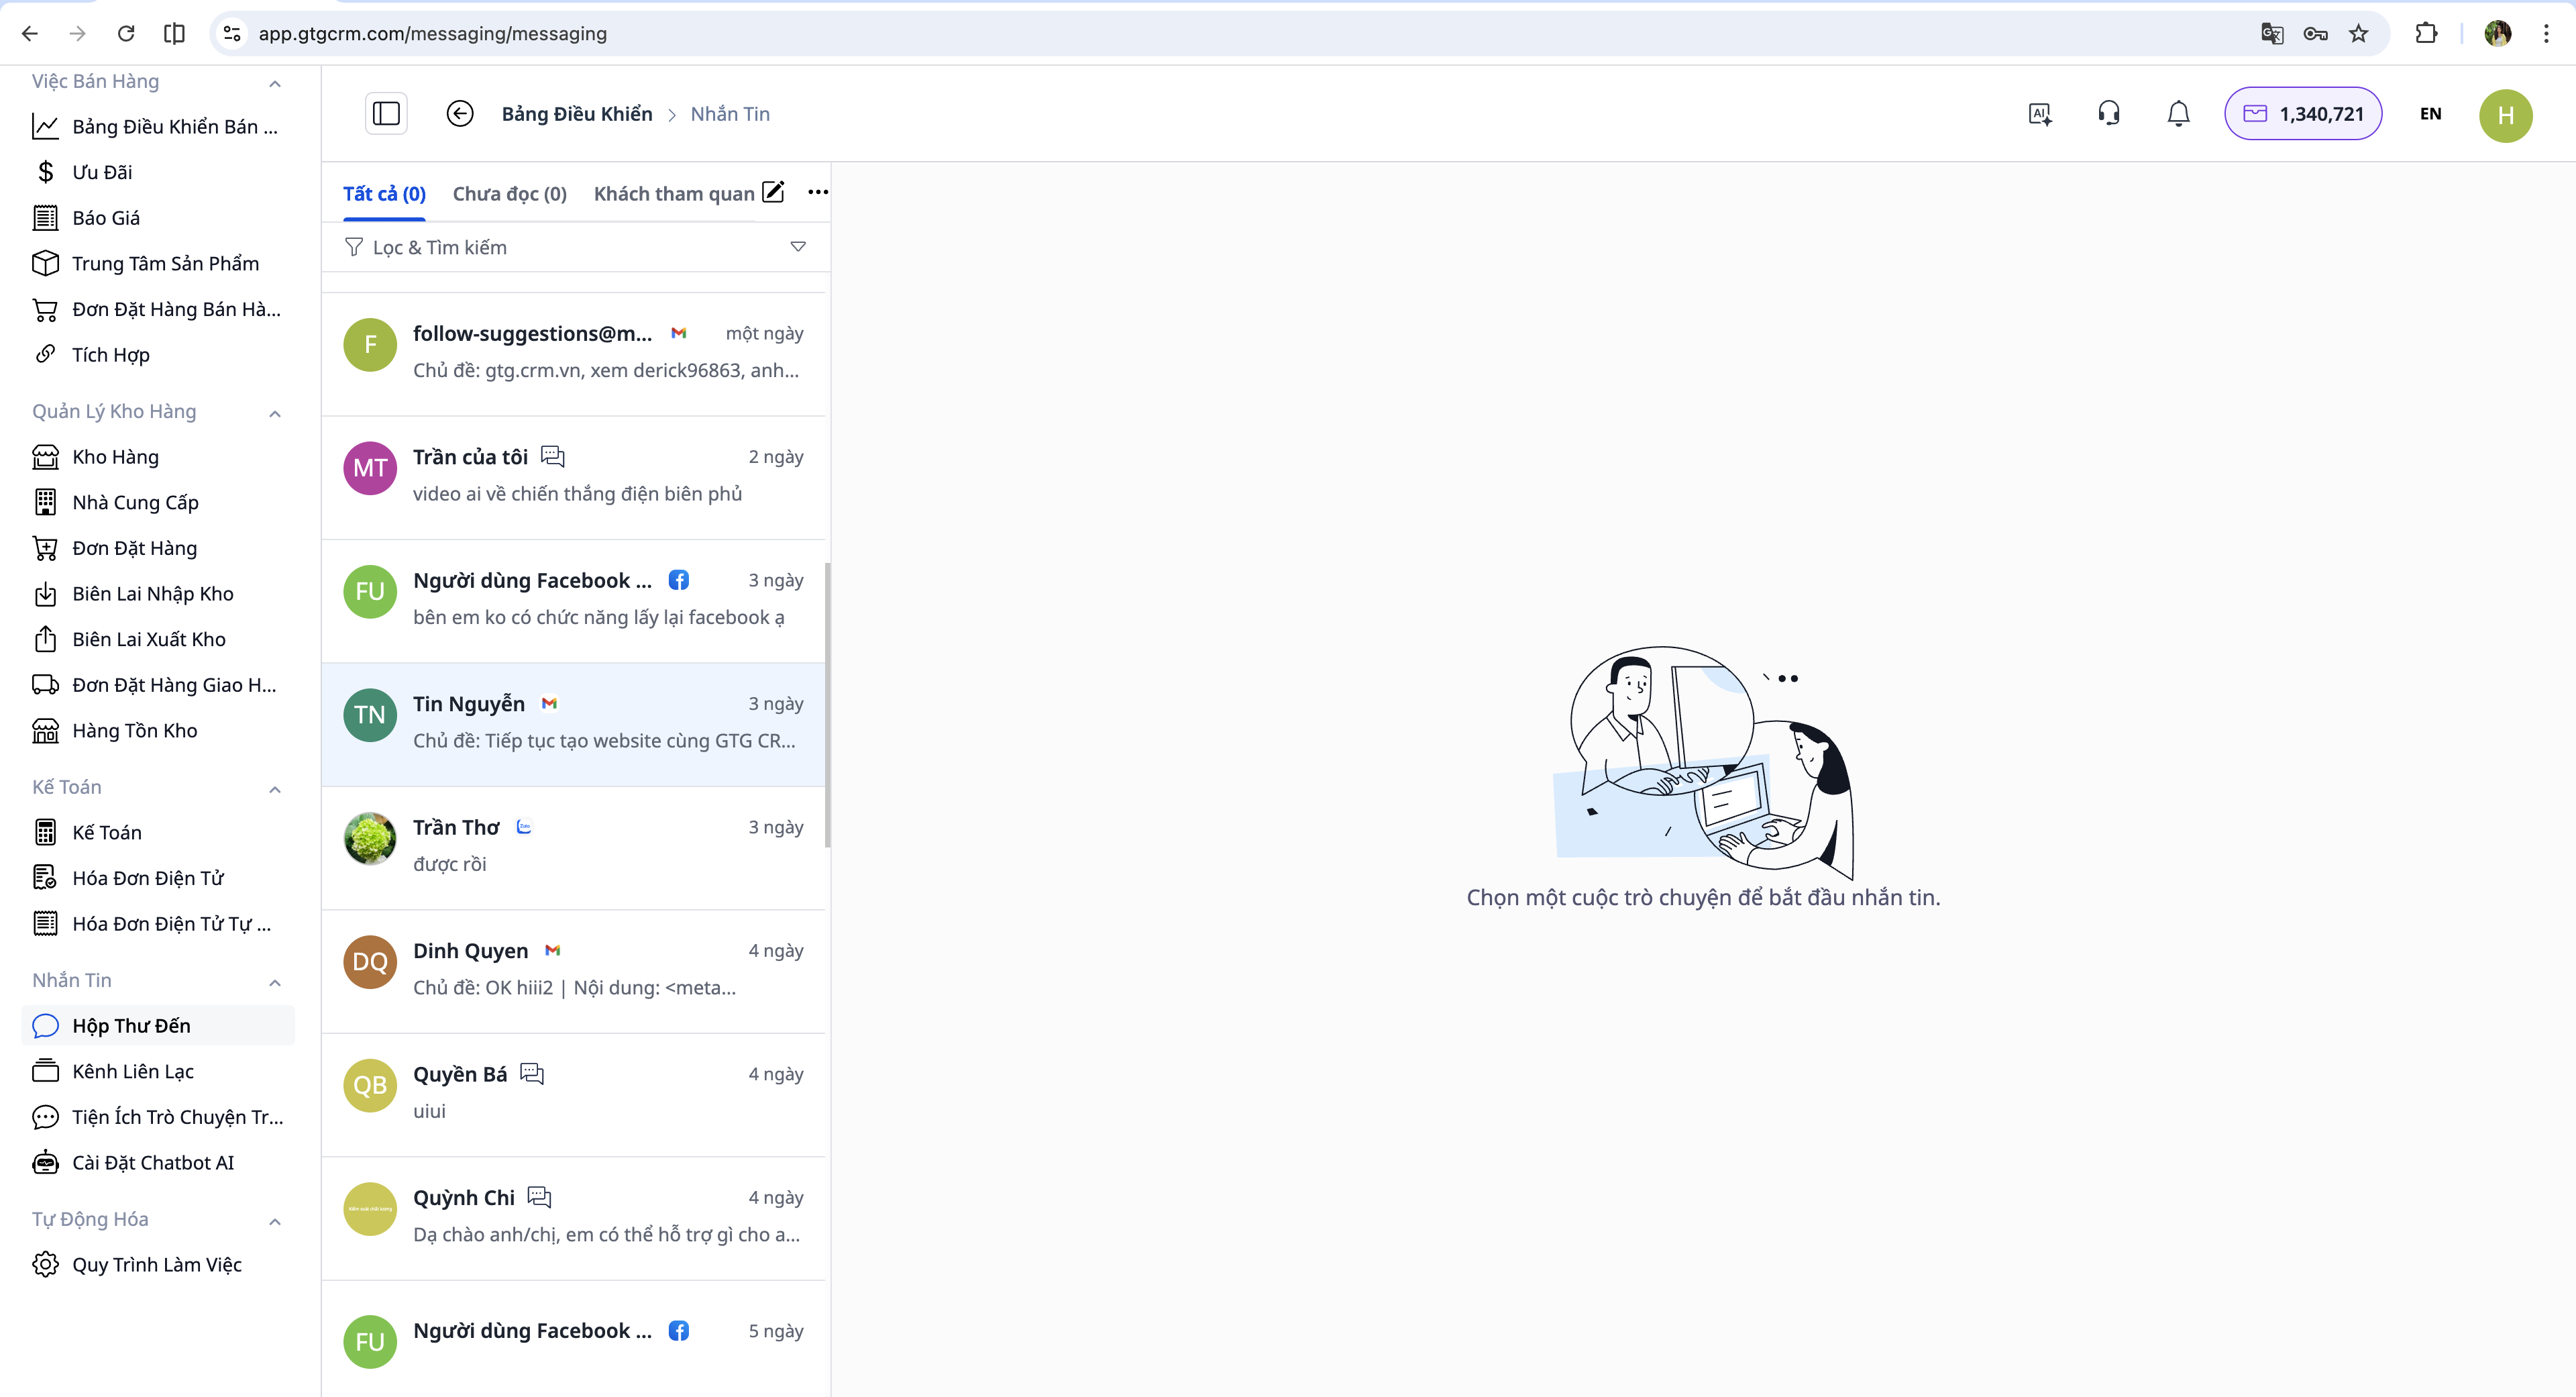This screenshot has height=1397, width=2576.
Task: Select the Kênh Liên Lạc sidebar icon
Action: [x=46, y=1070]
